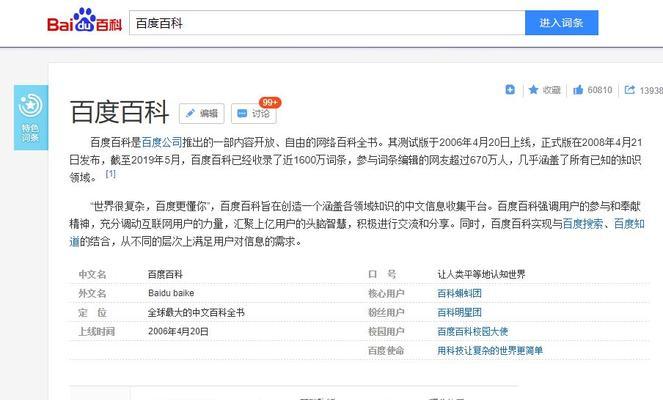Click the 校园用户 label
Screen dimensions: 663x400
point(386,332)
